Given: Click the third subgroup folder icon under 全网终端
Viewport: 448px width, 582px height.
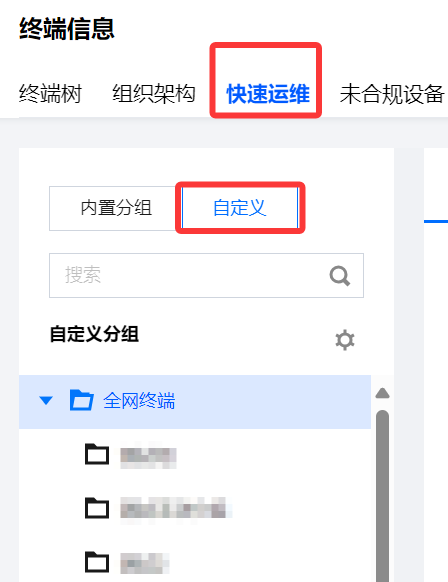Looking at the screenshot, I should (x=97, y=562).
